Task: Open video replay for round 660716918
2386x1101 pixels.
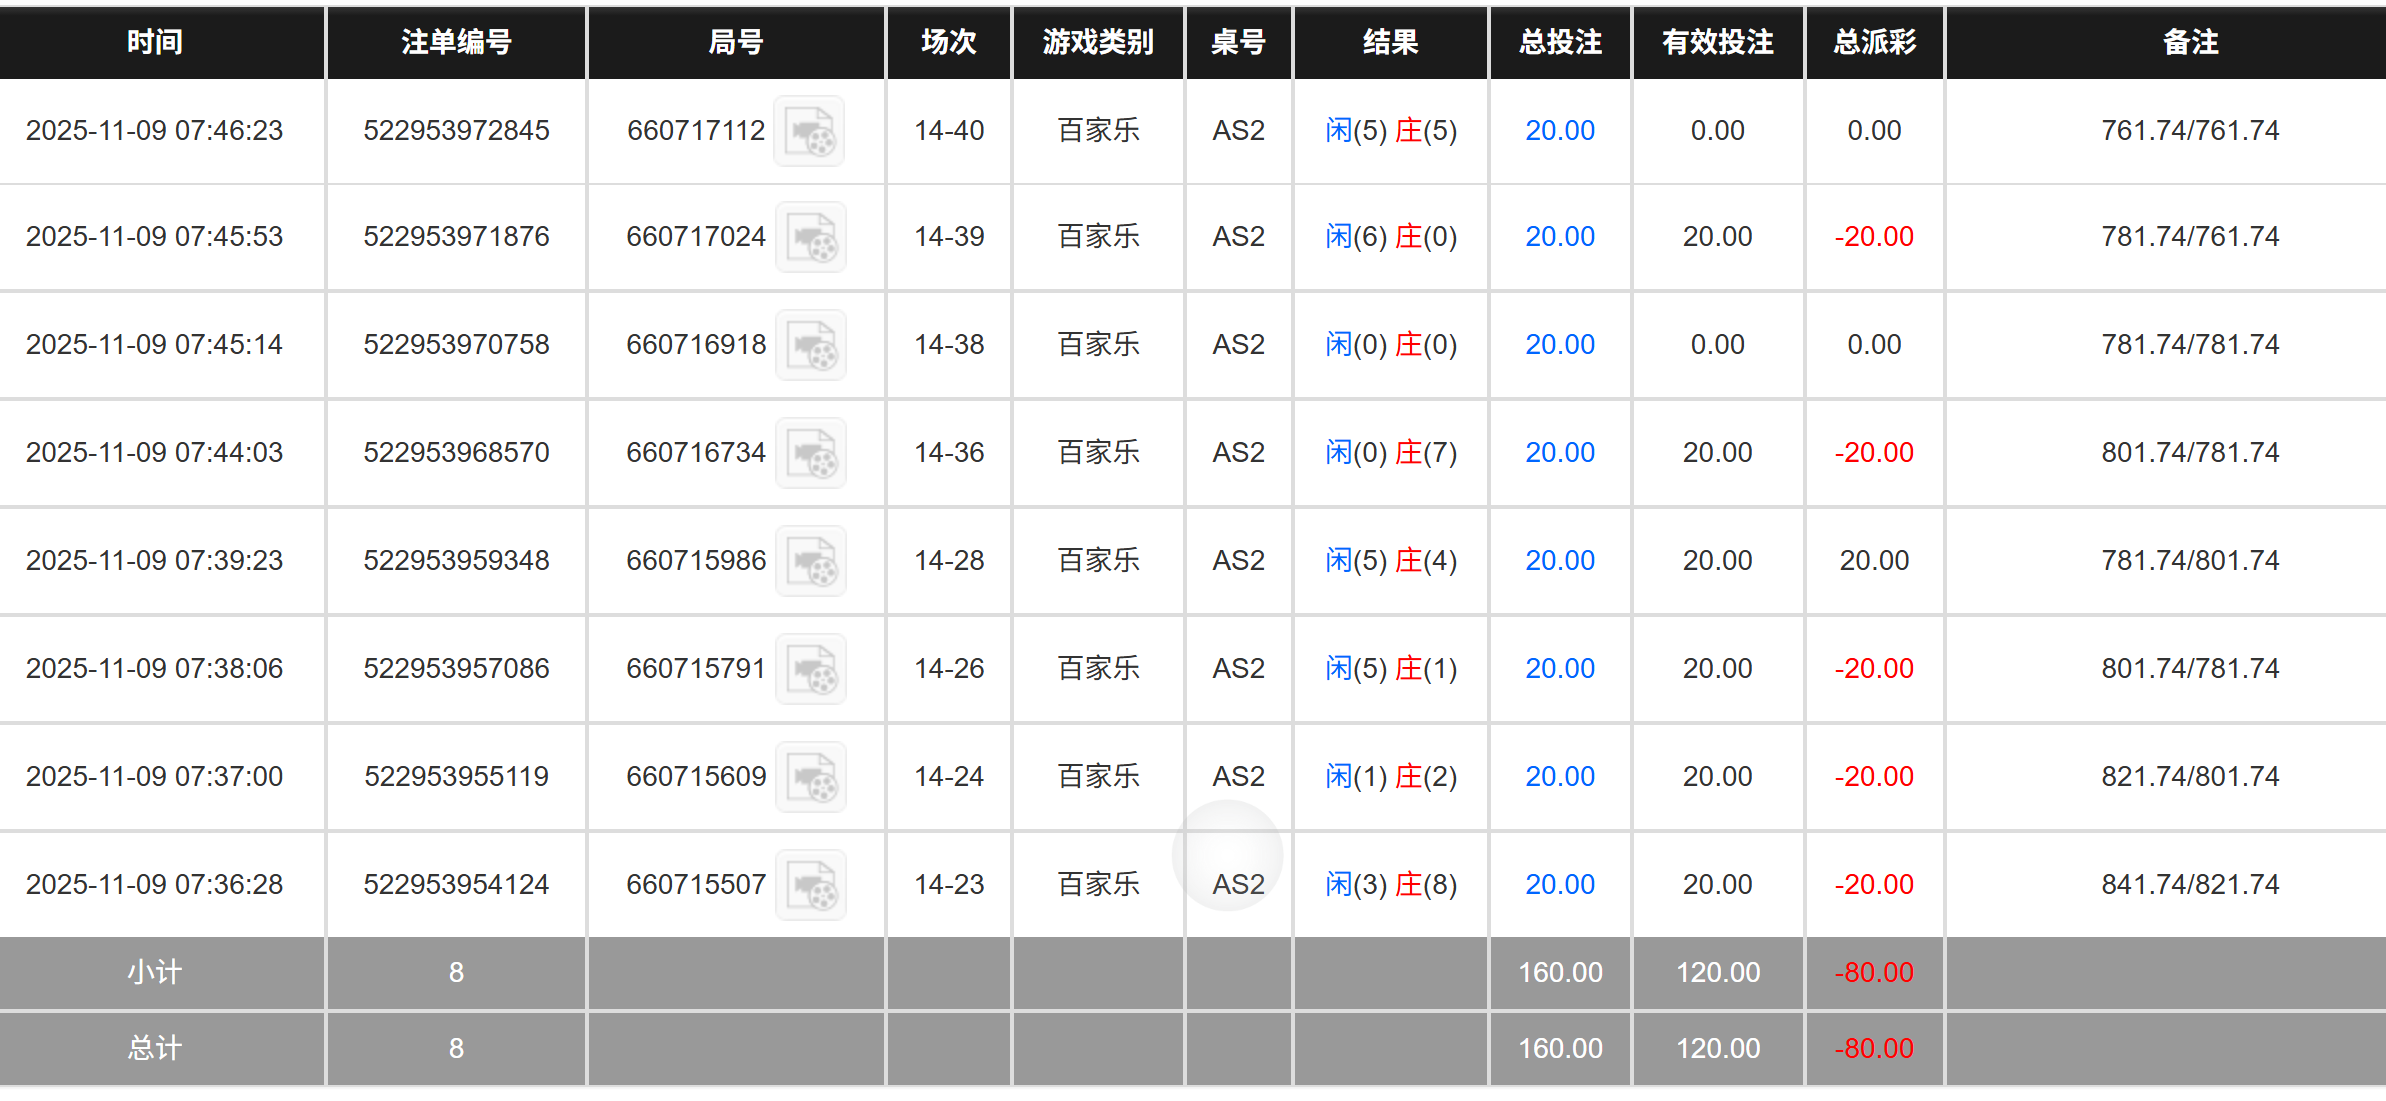Action: click(810, 344)
